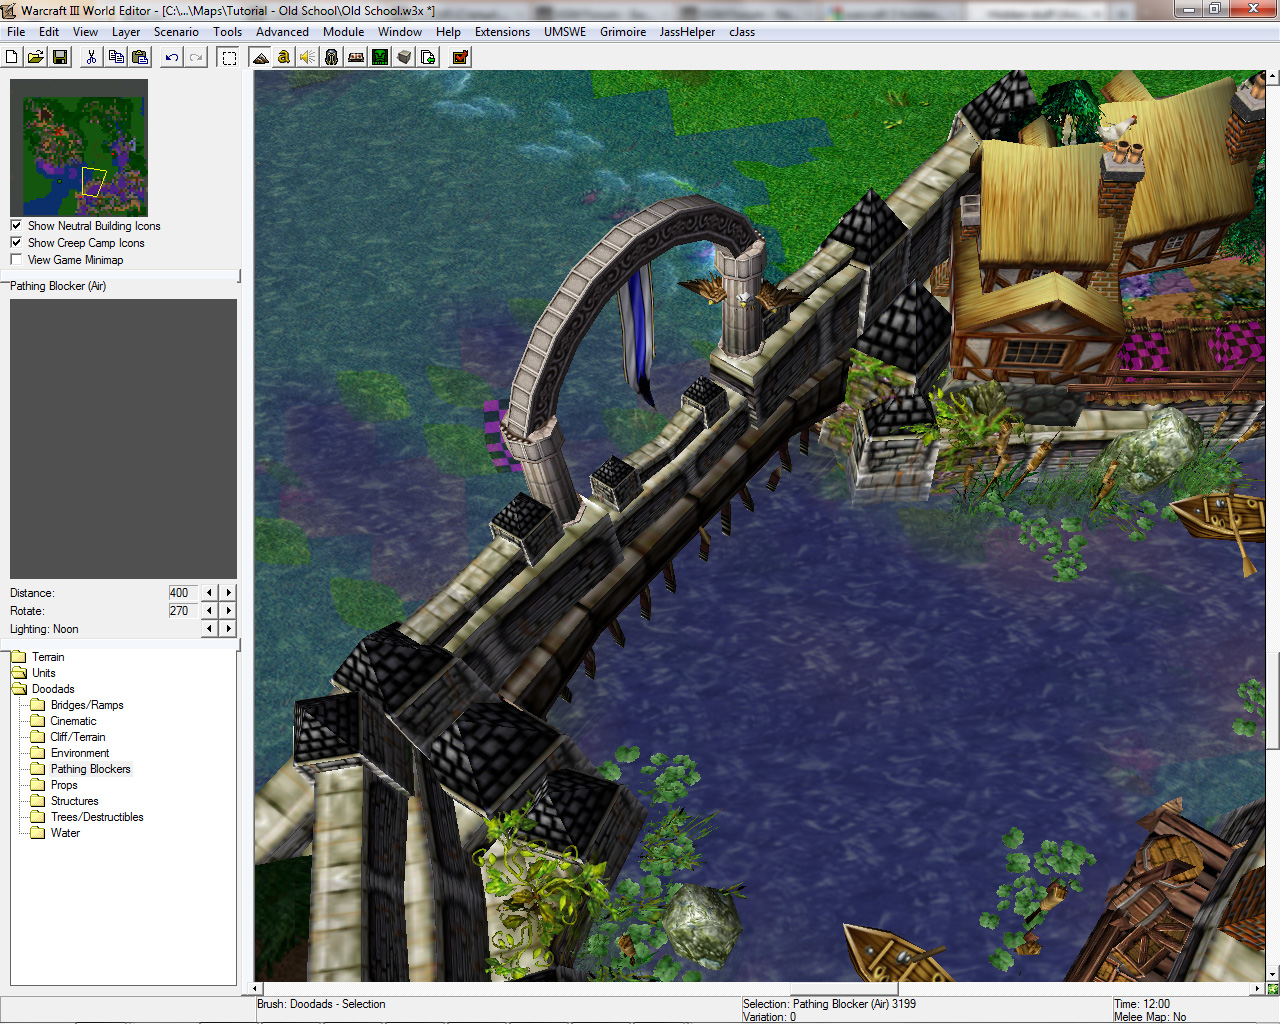Open the Advanced menu
Image resolution: width=1280 pixels, height=1024 pixels.
click(282, 32)
